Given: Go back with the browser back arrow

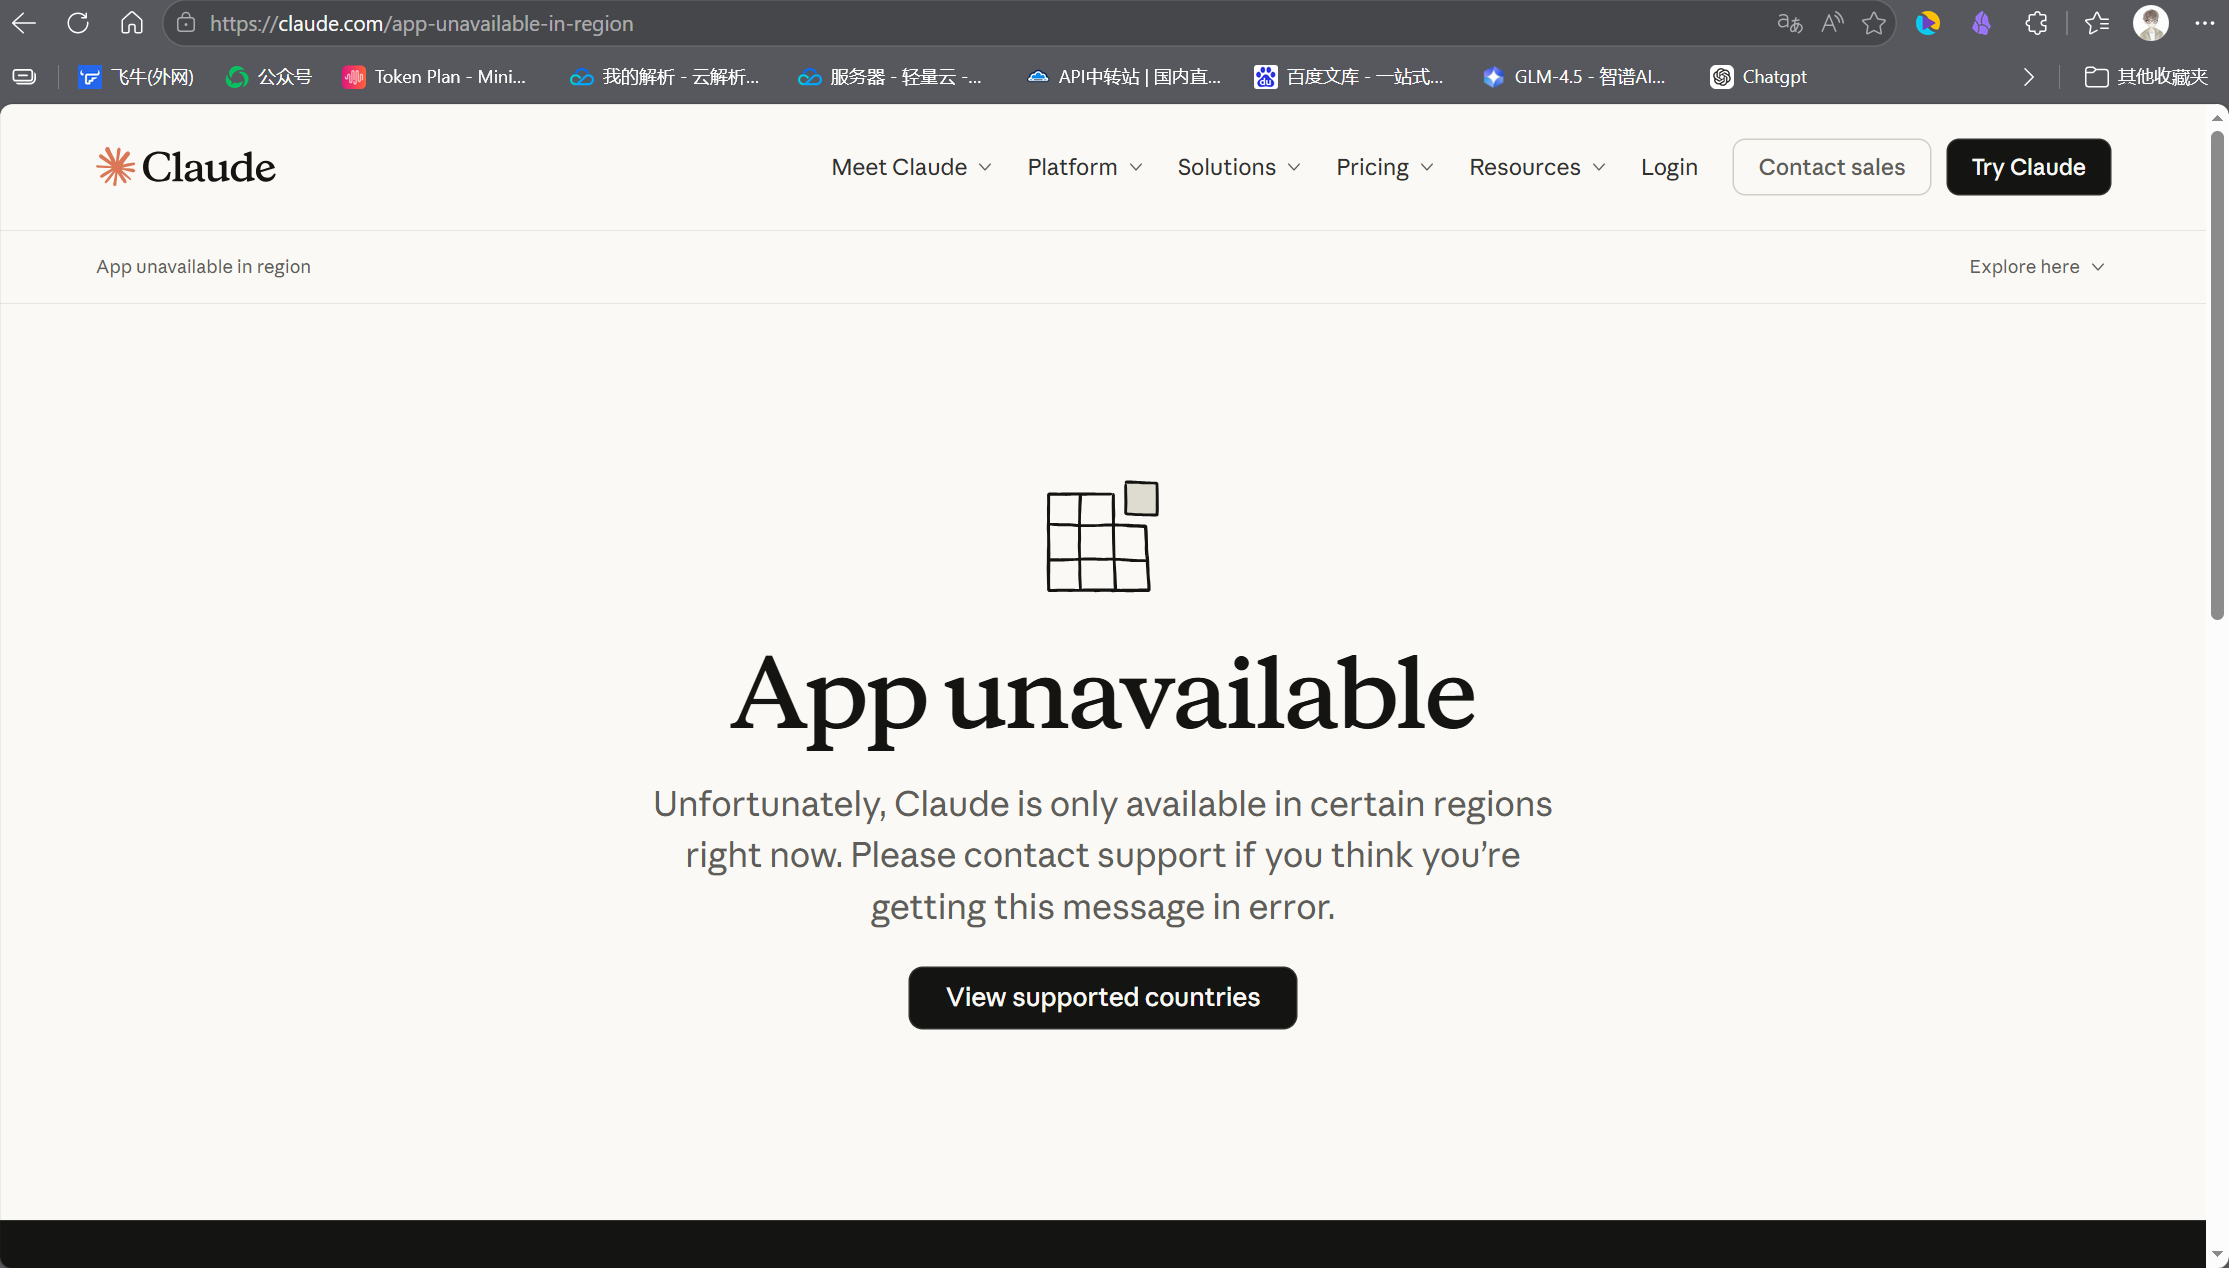Looking at the screenshot, I should coord(24,23).
